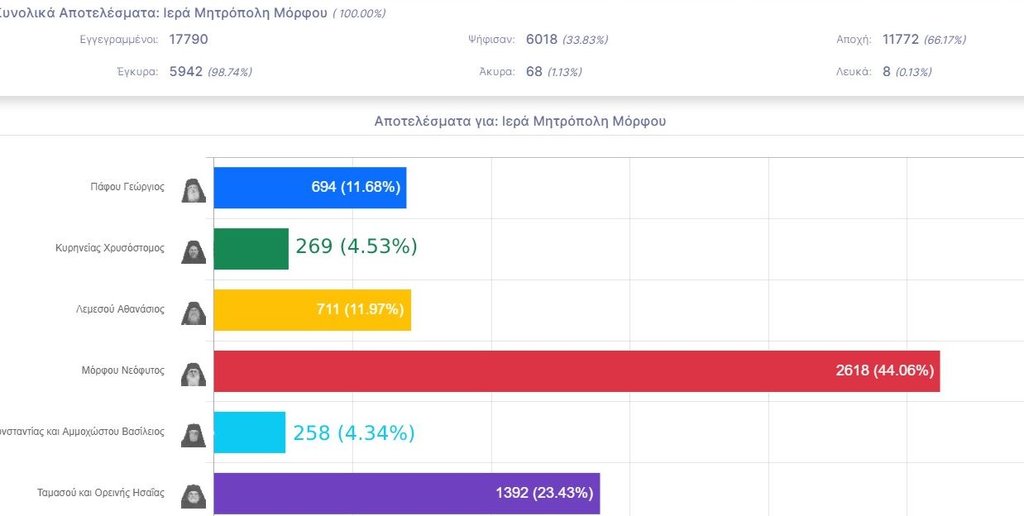Click the Έγκυρα label
This screenshot has height=516, width=1024.
(137, 72)
